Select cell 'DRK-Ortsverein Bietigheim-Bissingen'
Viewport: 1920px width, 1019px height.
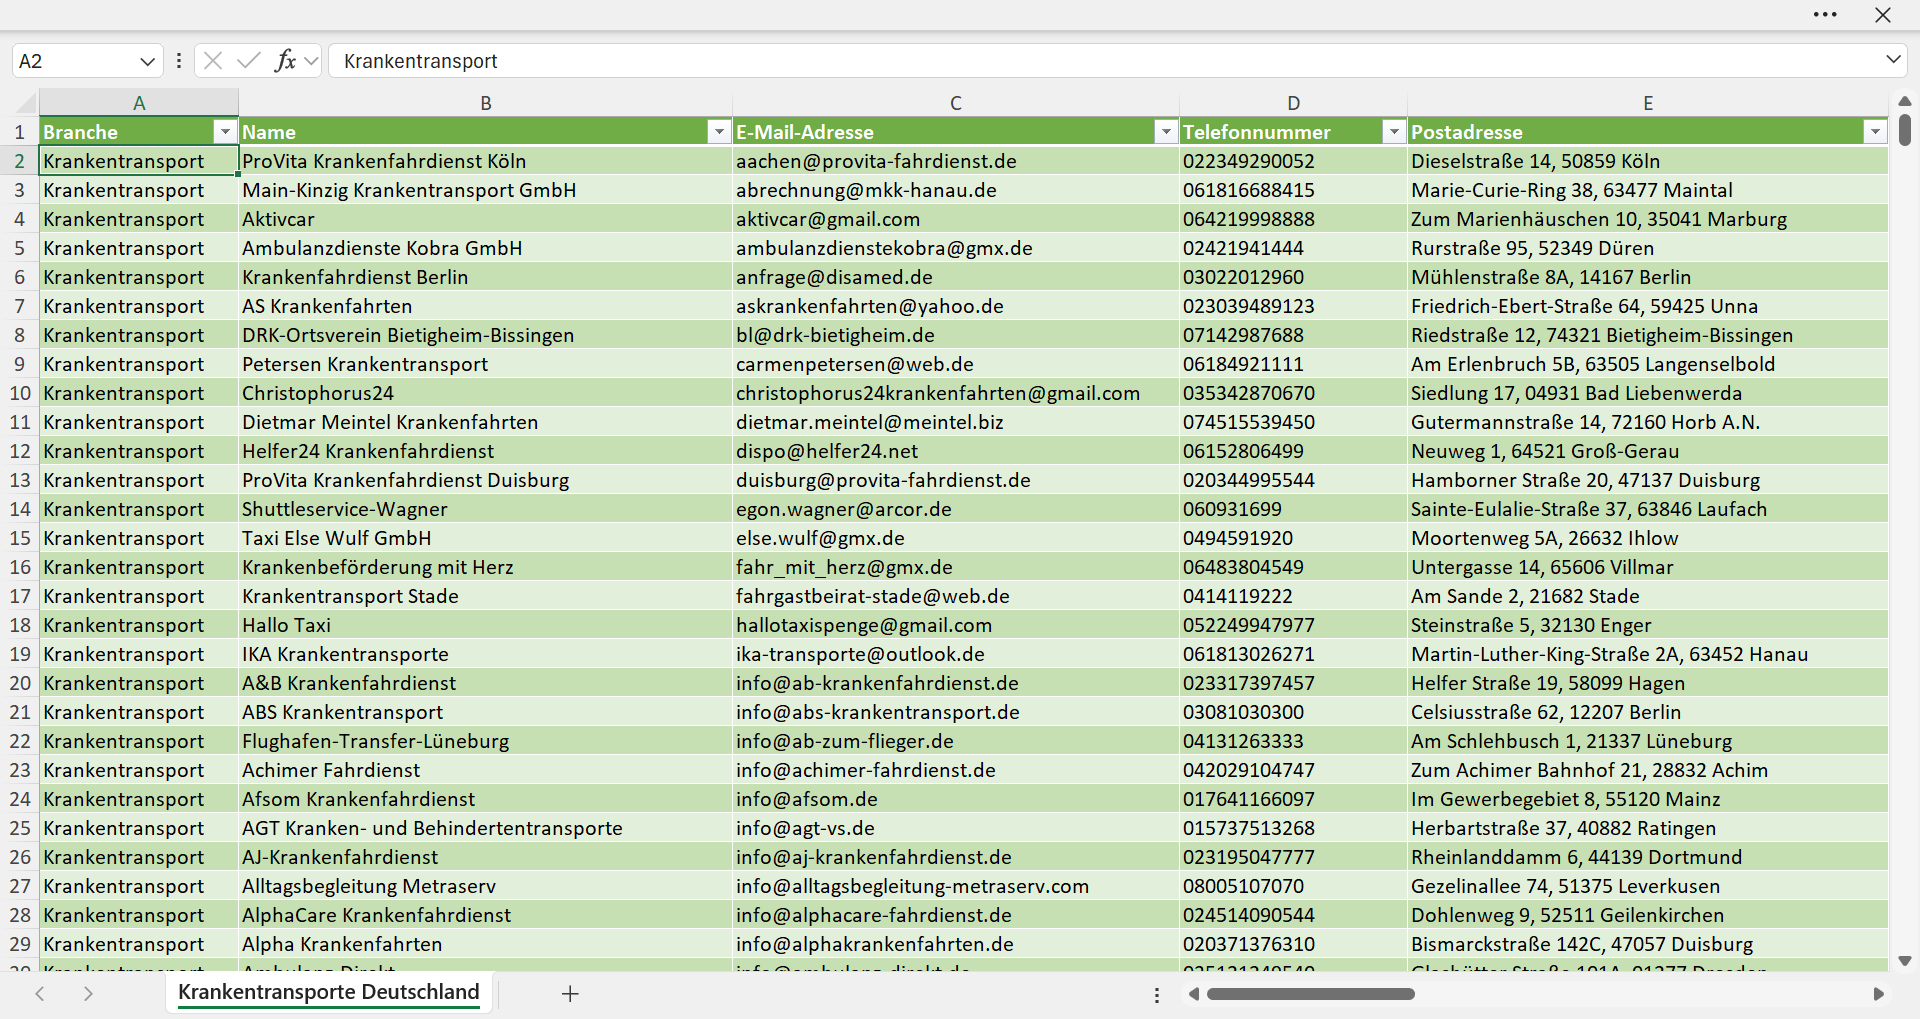[486, 335]
